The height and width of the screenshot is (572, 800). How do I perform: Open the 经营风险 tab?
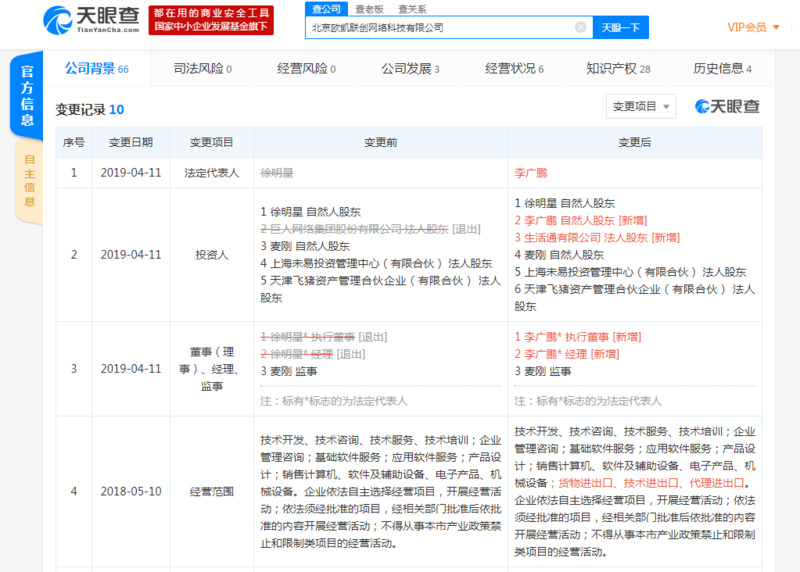[x=306, y=68]
